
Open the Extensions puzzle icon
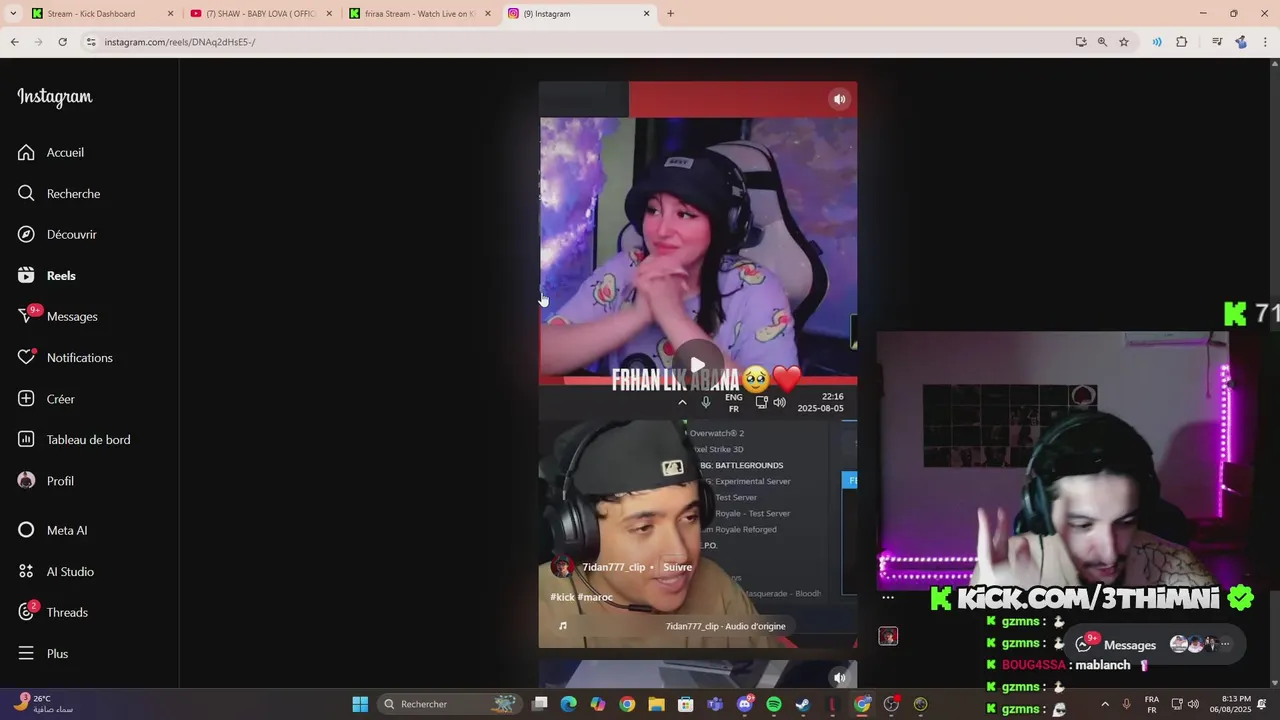[x=1182, y=42]
